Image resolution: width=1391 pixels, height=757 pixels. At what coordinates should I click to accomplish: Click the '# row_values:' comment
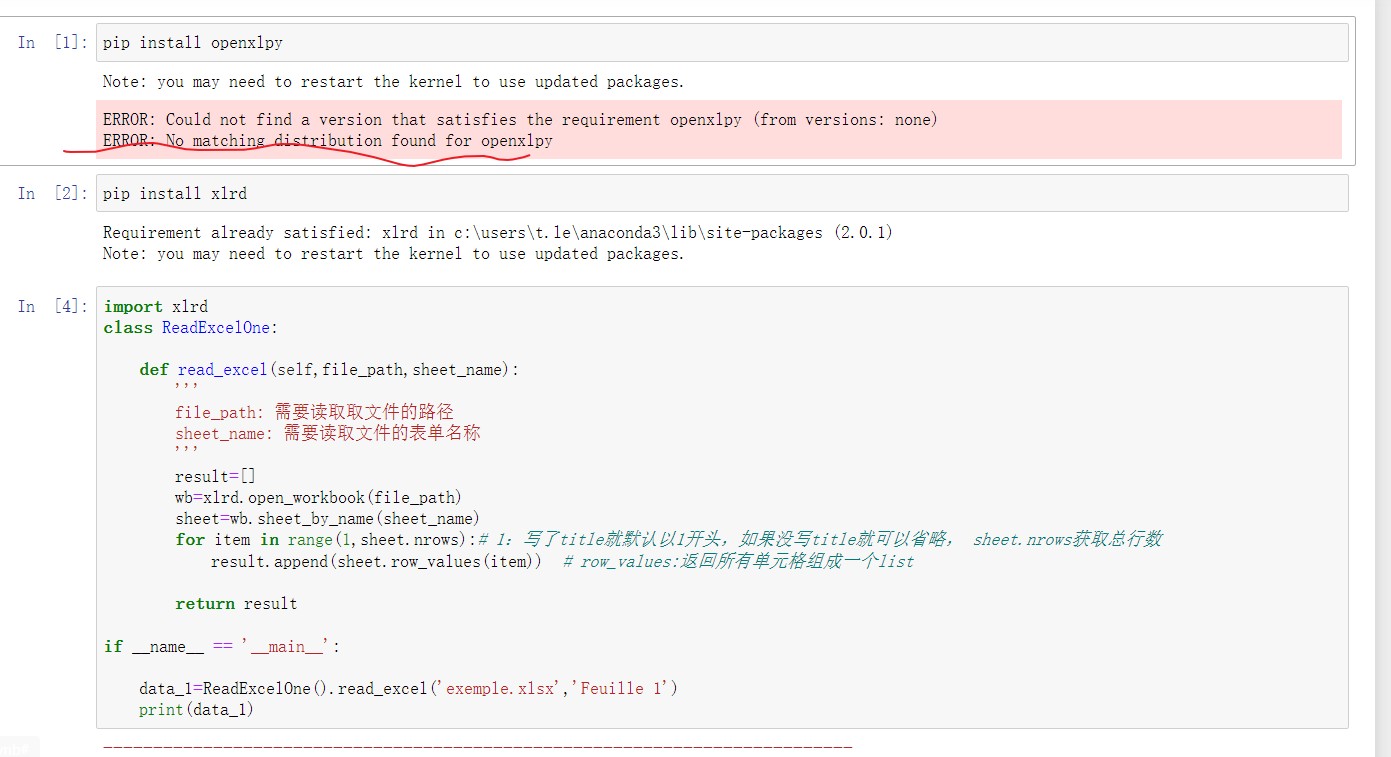tap(739, 561)
